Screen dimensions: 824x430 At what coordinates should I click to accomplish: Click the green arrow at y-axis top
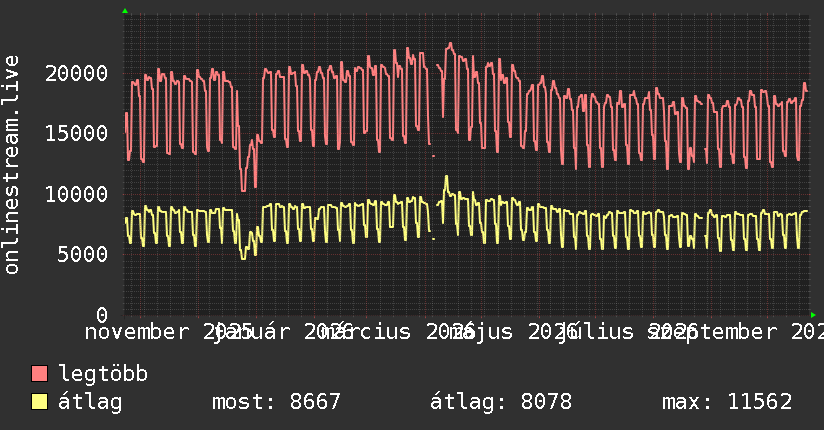point(125,11)
